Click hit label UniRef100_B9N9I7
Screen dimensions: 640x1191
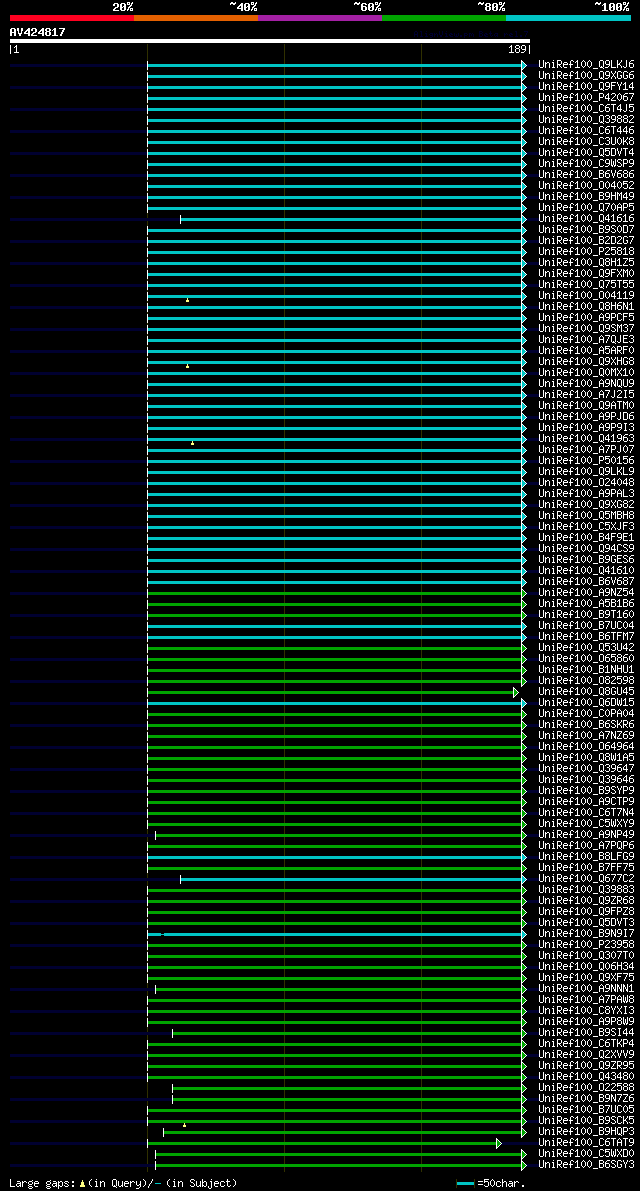[x=586, y=933]
